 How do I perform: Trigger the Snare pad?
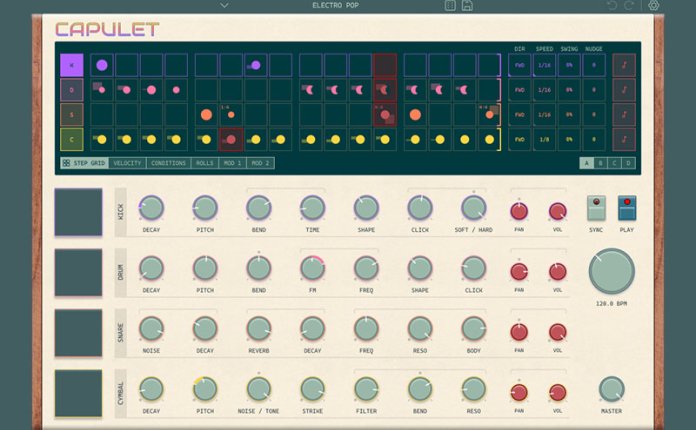coord(78,332)
